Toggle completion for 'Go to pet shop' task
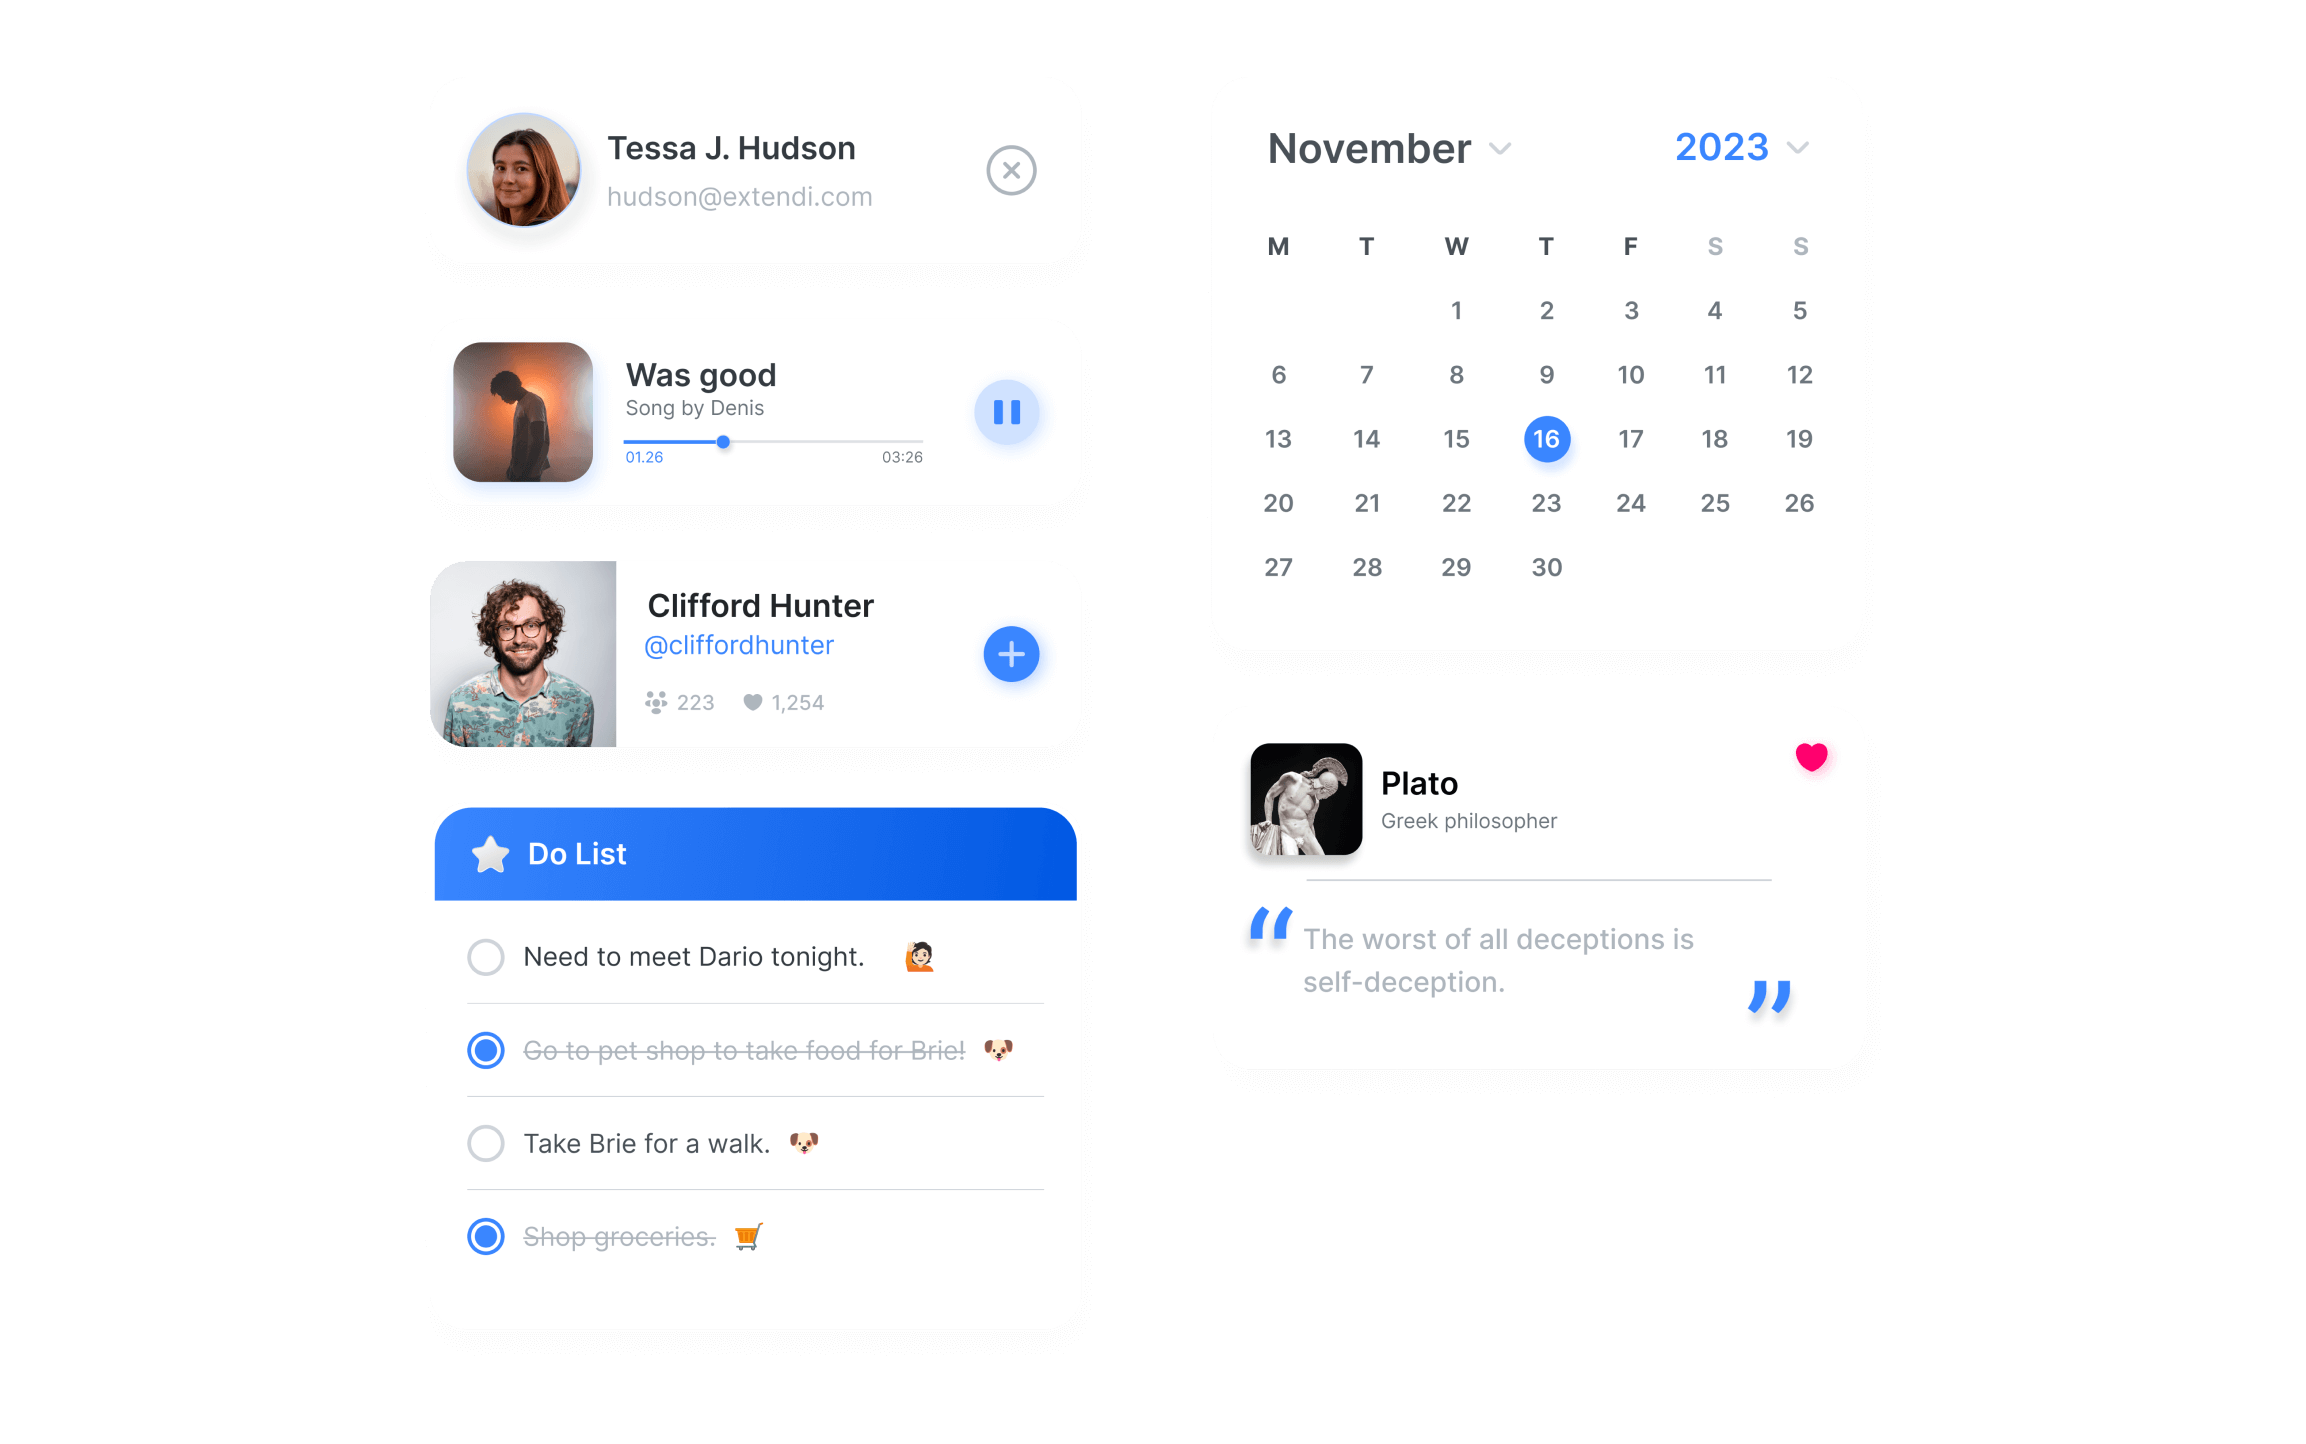Screen dimensions: 2306x1444 pos(489,1050)
